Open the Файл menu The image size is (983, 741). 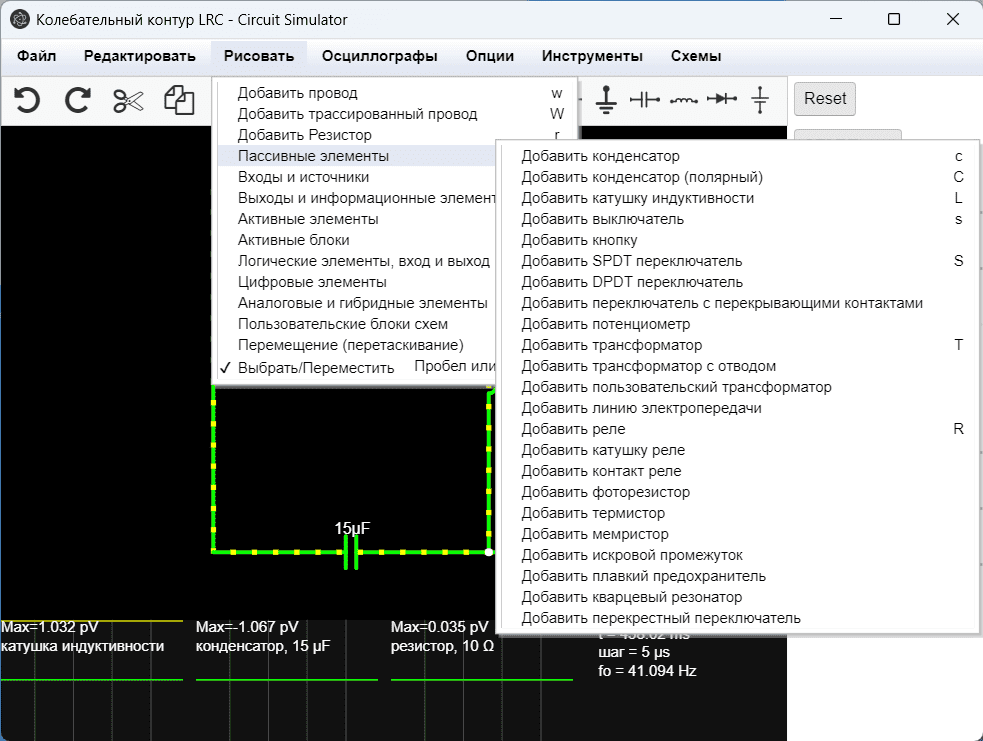click(x=36, y=56)
